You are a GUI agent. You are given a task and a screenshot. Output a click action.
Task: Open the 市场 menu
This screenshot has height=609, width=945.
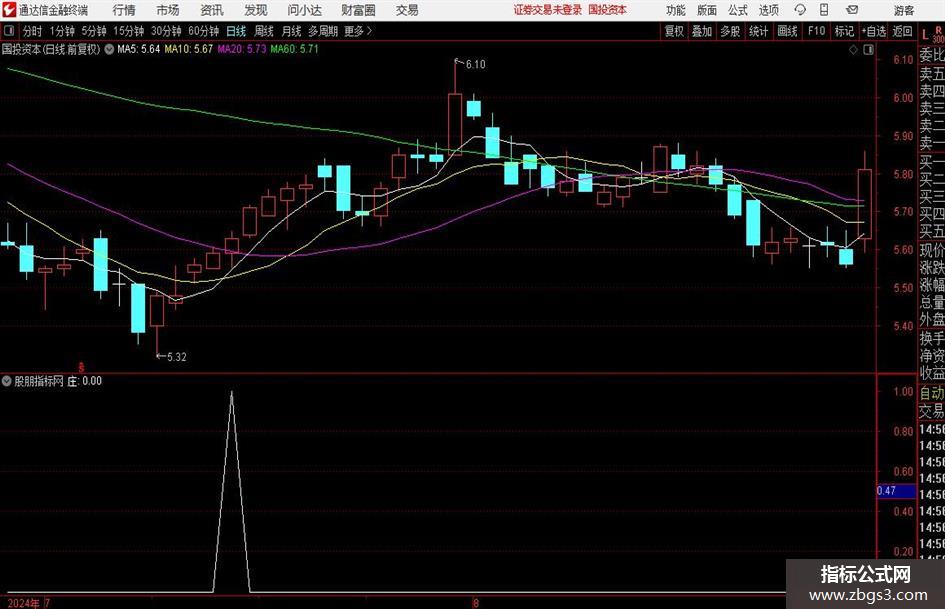pyautogui.click(x=168, y=10)
